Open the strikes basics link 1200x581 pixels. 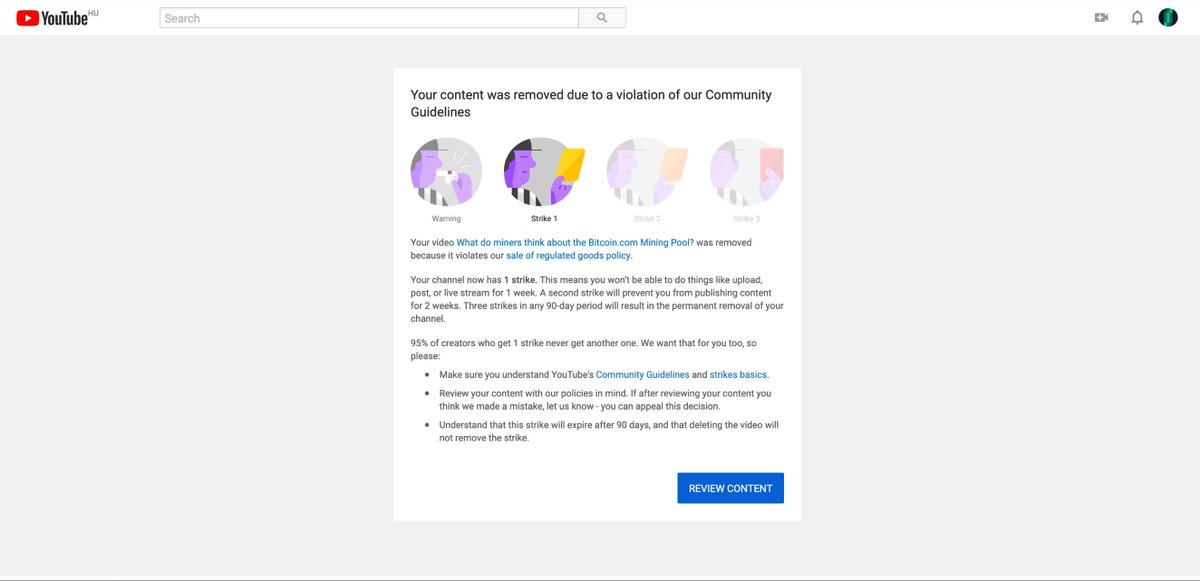coord(738,375)
